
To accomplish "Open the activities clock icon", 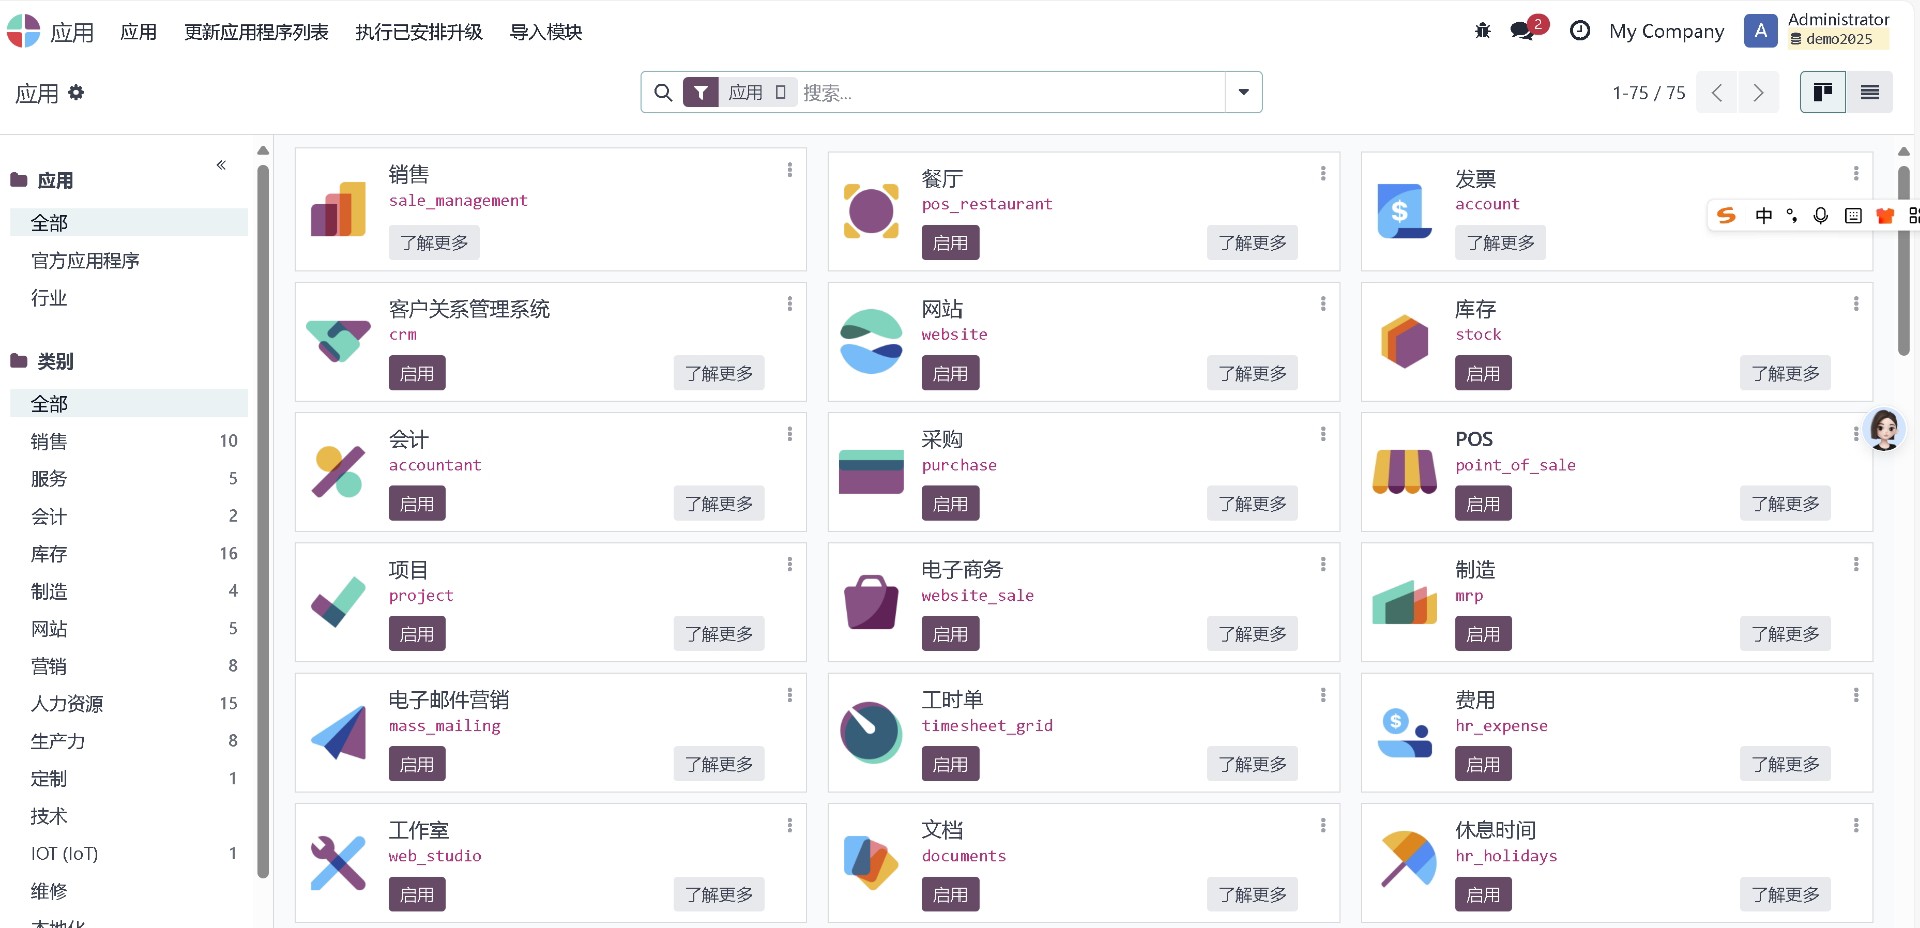I will pyautogui.click(x=1580, y=31).
